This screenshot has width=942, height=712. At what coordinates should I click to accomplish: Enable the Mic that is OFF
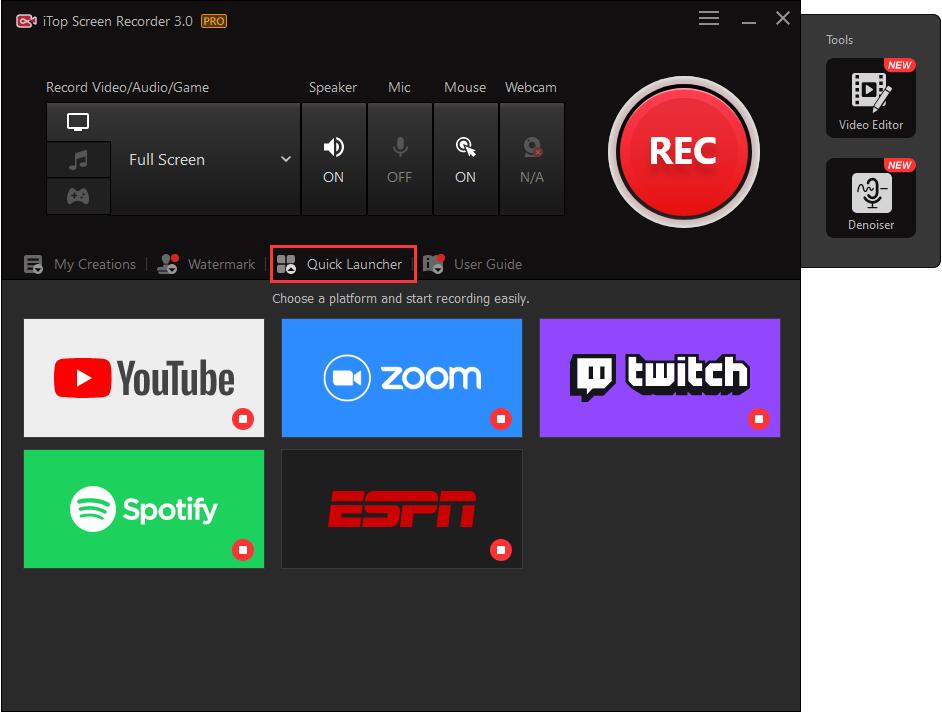400,159
